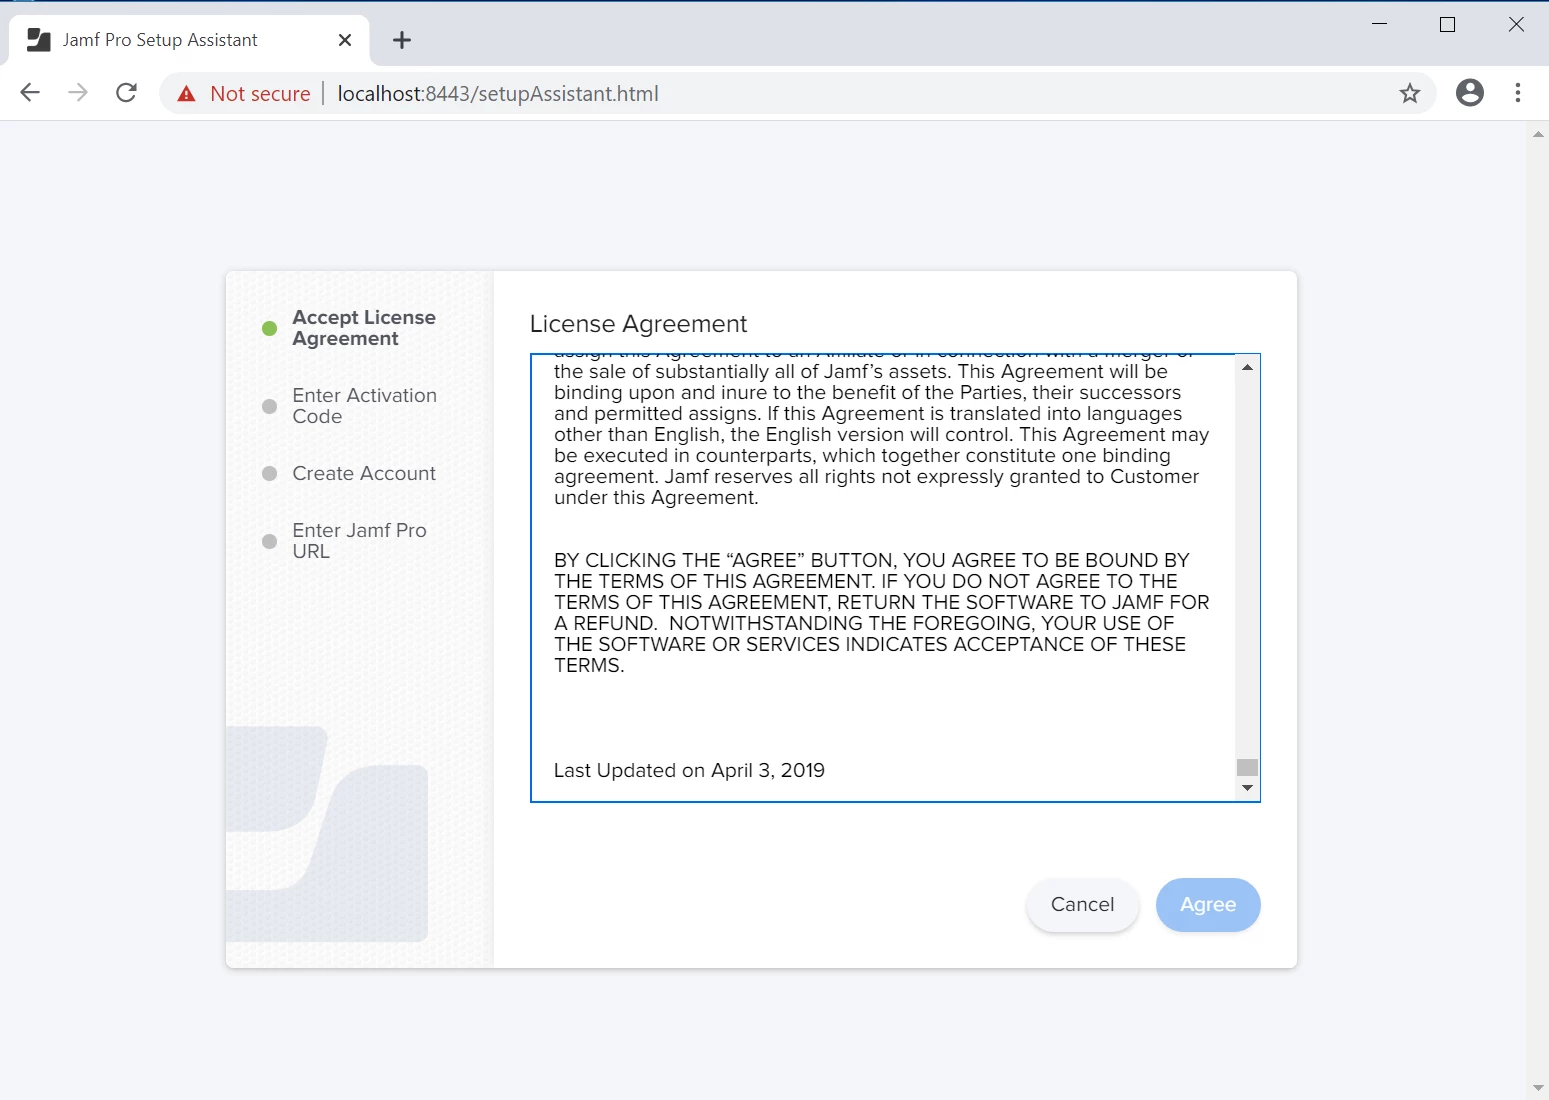This screenshot has width=1549, height=1100.
Task: Click the green dot beside Accept License Agreement
Action: tap(269, 328)
